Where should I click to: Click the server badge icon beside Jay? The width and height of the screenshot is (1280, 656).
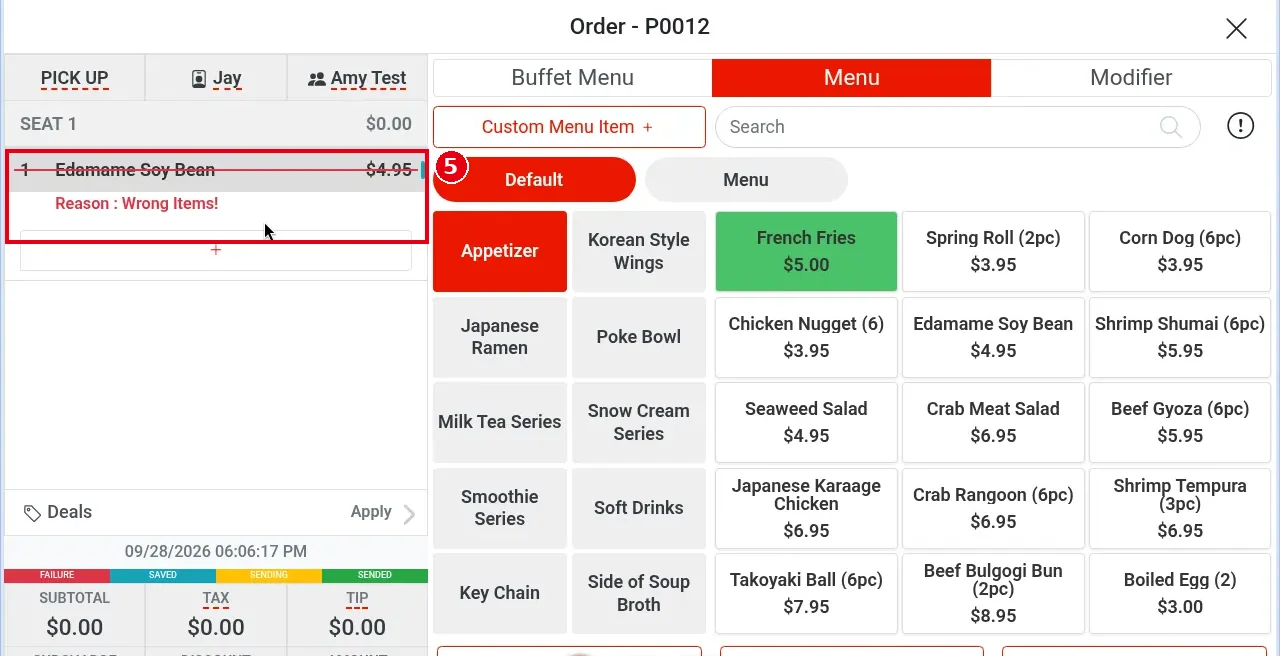pos(198,78)
